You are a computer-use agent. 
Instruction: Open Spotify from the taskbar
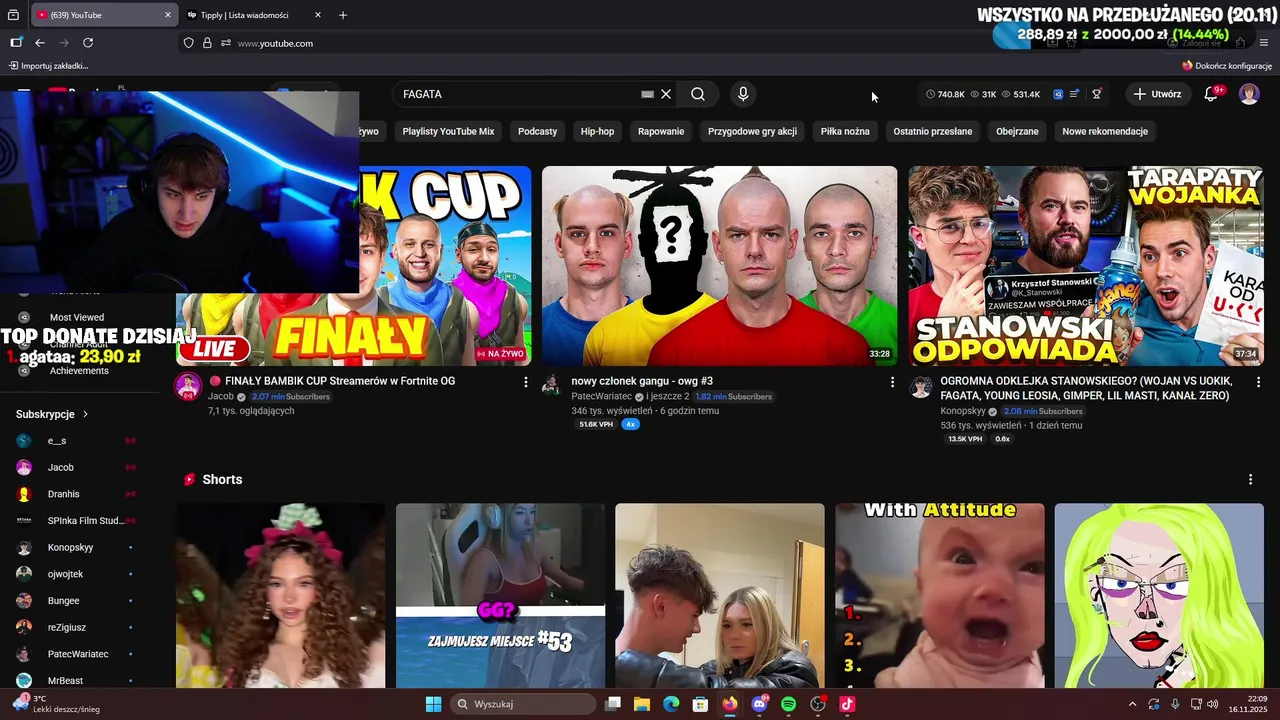tap(788, 704)
